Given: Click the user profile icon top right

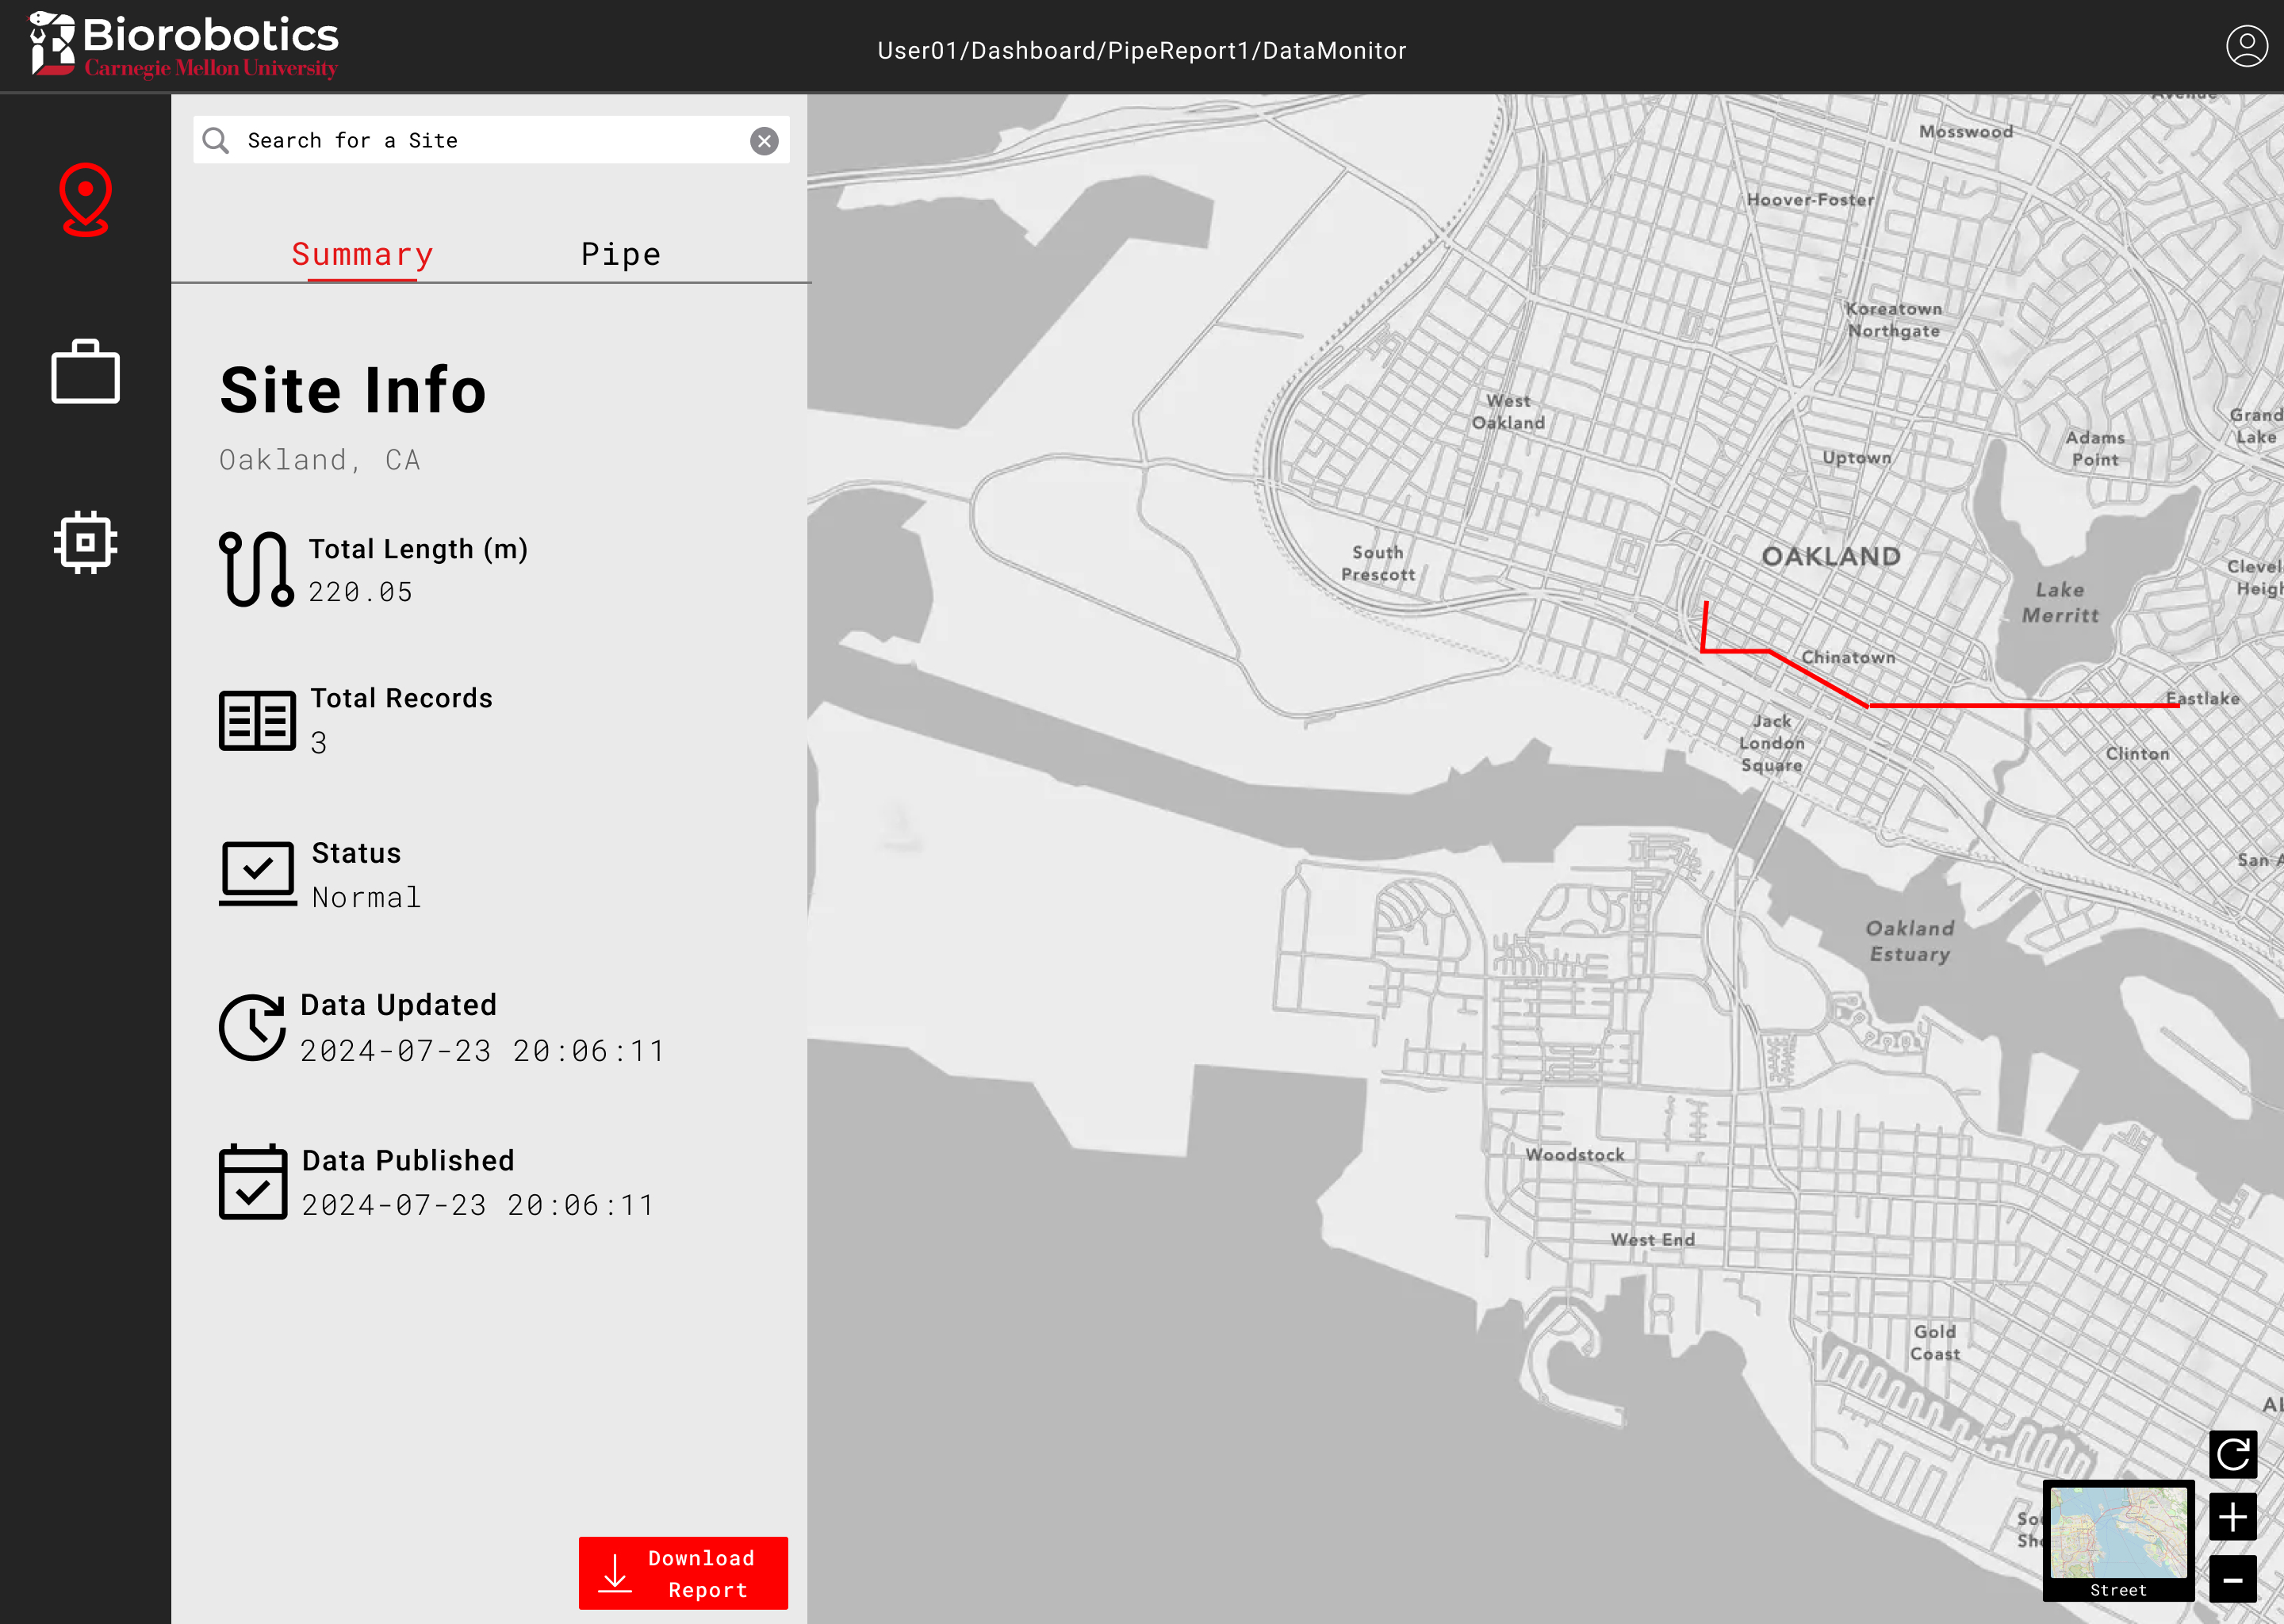Looking at the screenshot, I should click(x=2247, y=45).
